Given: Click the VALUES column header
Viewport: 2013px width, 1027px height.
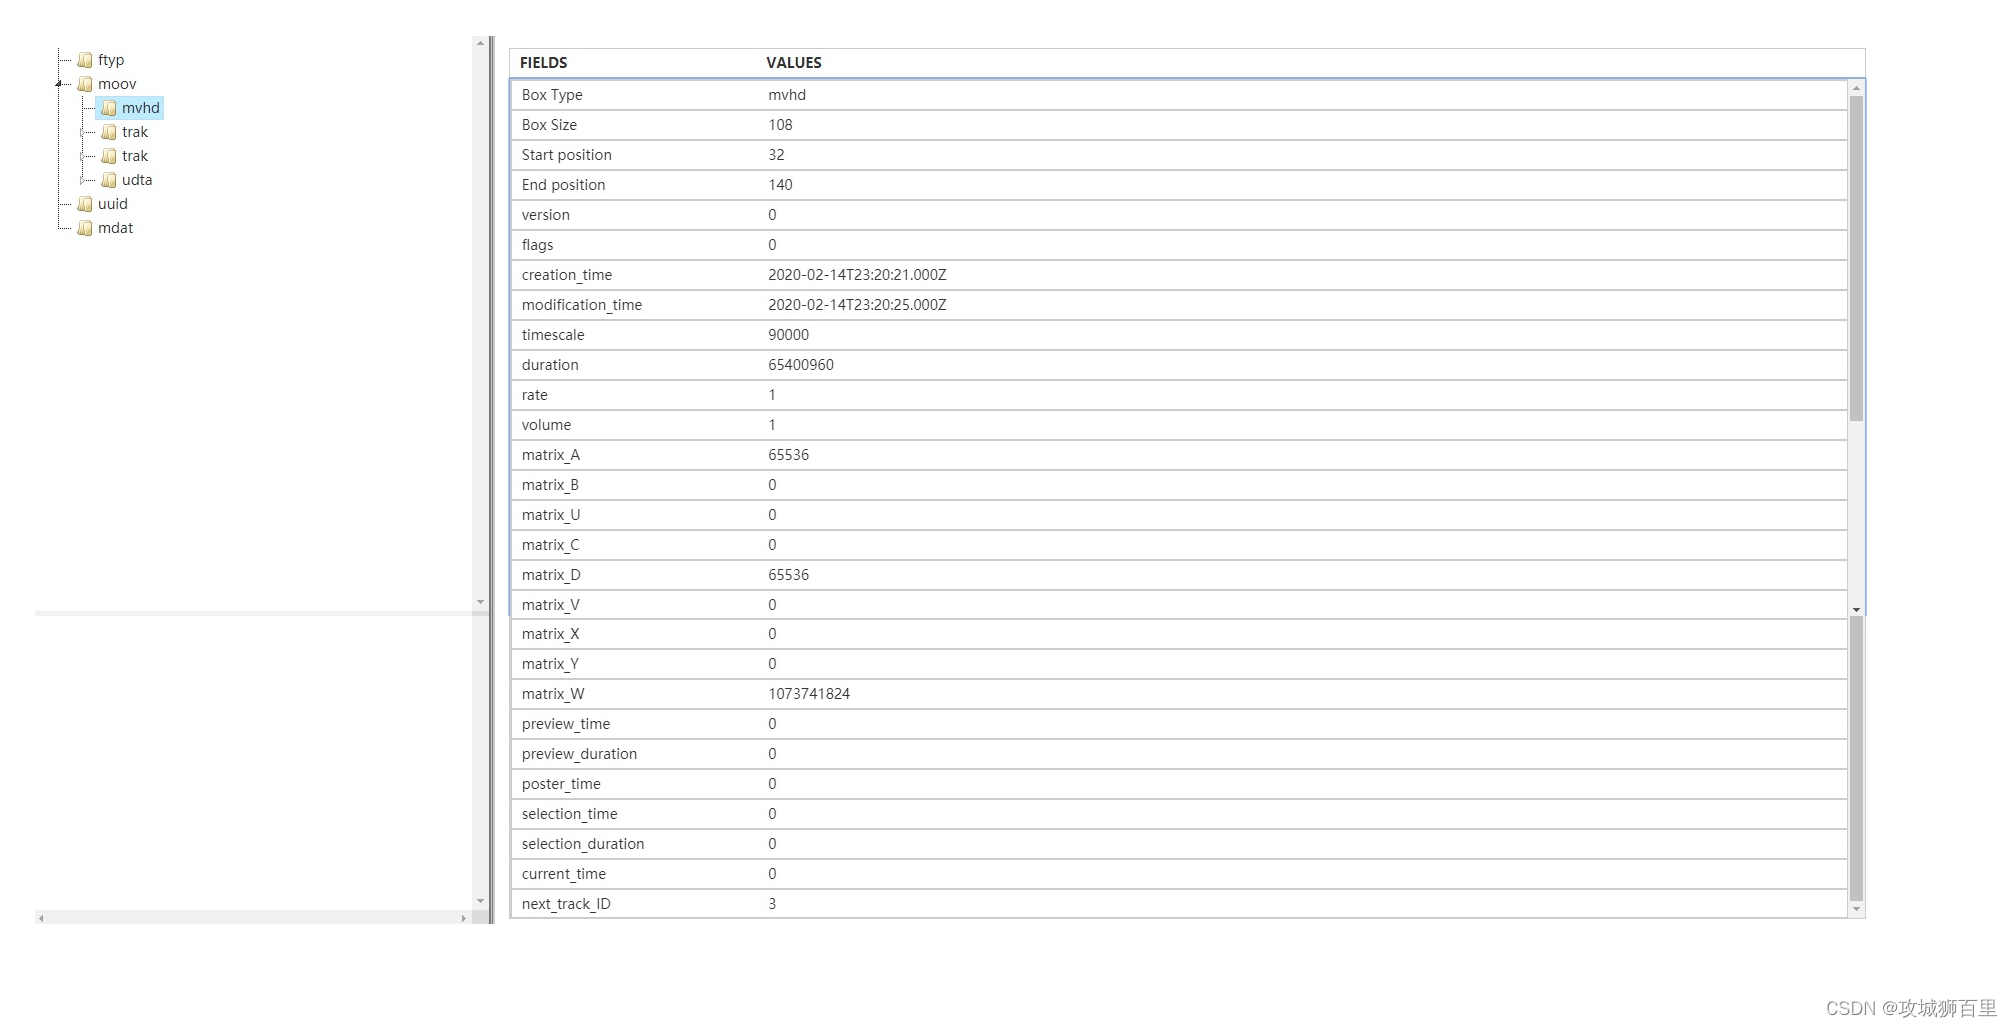Looking at the screenshot, I should (794, 63).
